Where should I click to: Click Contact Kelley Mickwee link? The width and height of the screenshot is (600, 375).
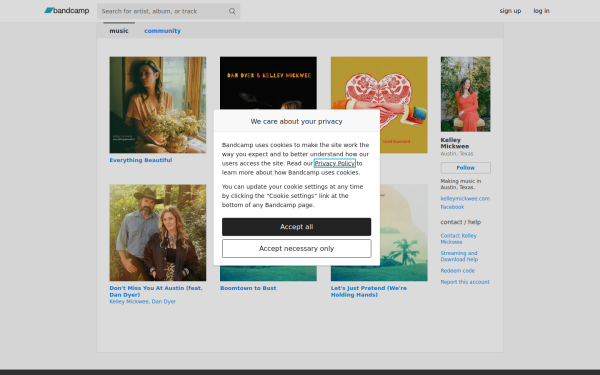pyautogui.click(x=458, y=239)
